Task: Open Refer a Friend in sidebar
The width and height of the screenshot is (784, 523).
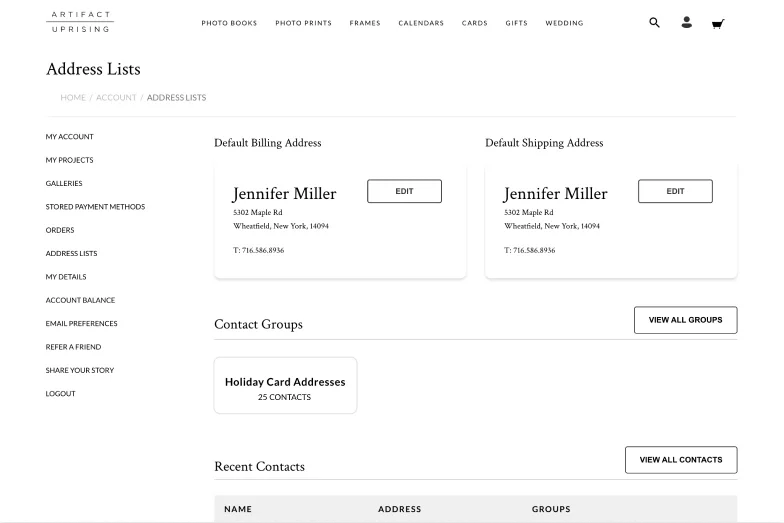Action: (74, 347)
